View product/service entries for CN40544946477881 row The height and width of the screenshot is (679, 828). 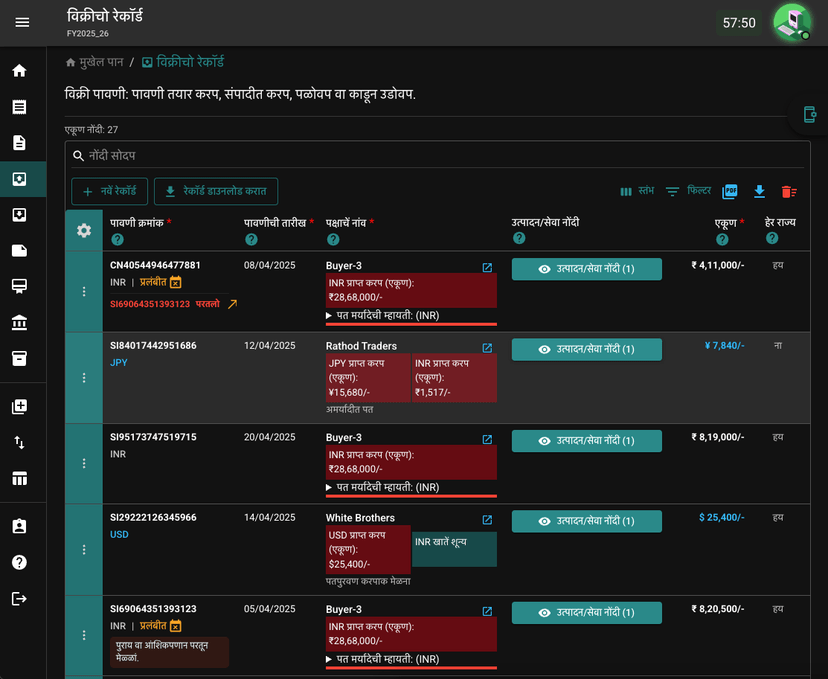[586, 269]
